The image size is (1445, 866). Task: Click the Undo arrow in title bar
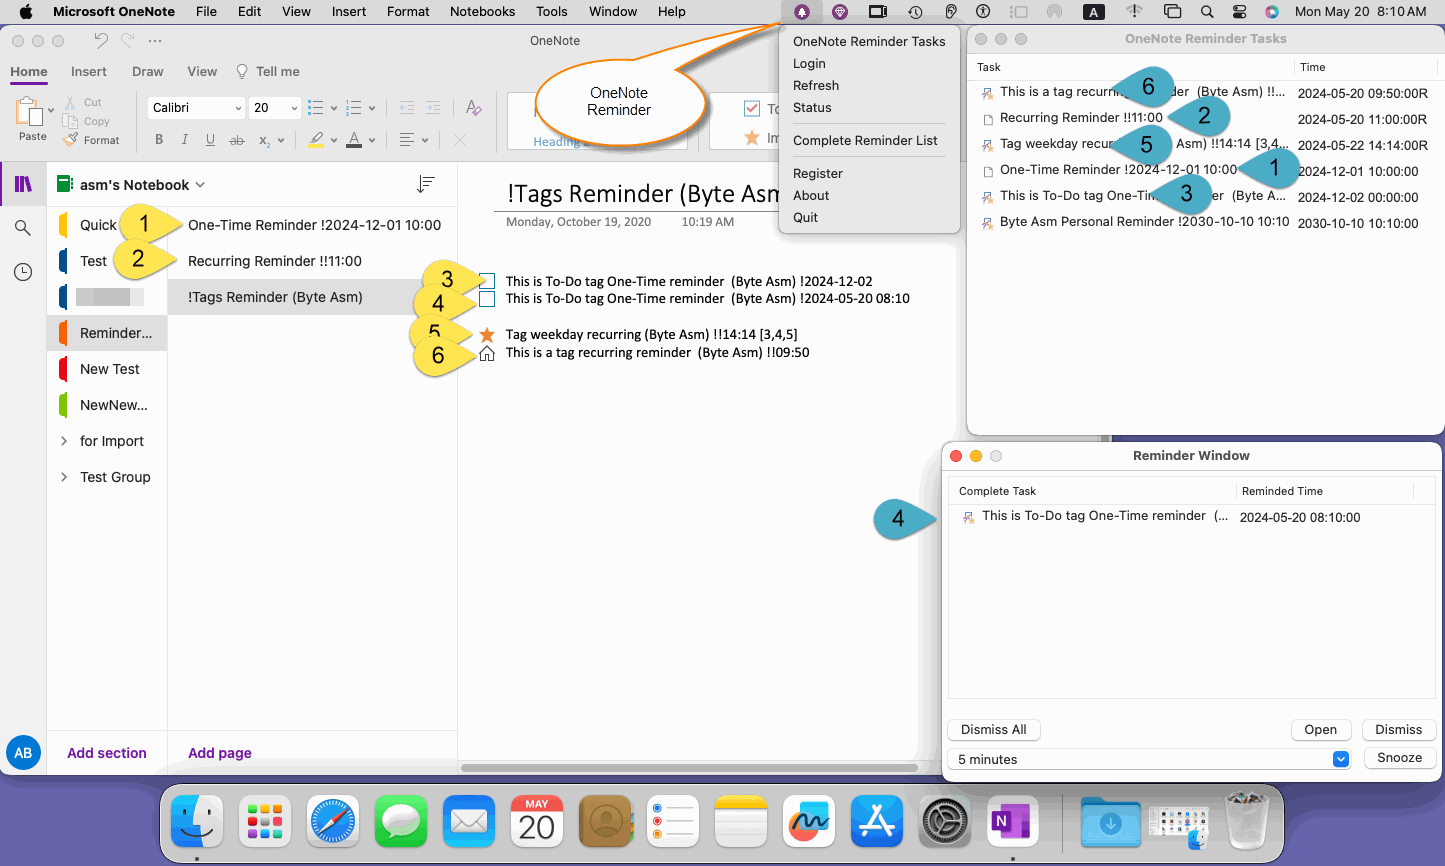(101, 41)
